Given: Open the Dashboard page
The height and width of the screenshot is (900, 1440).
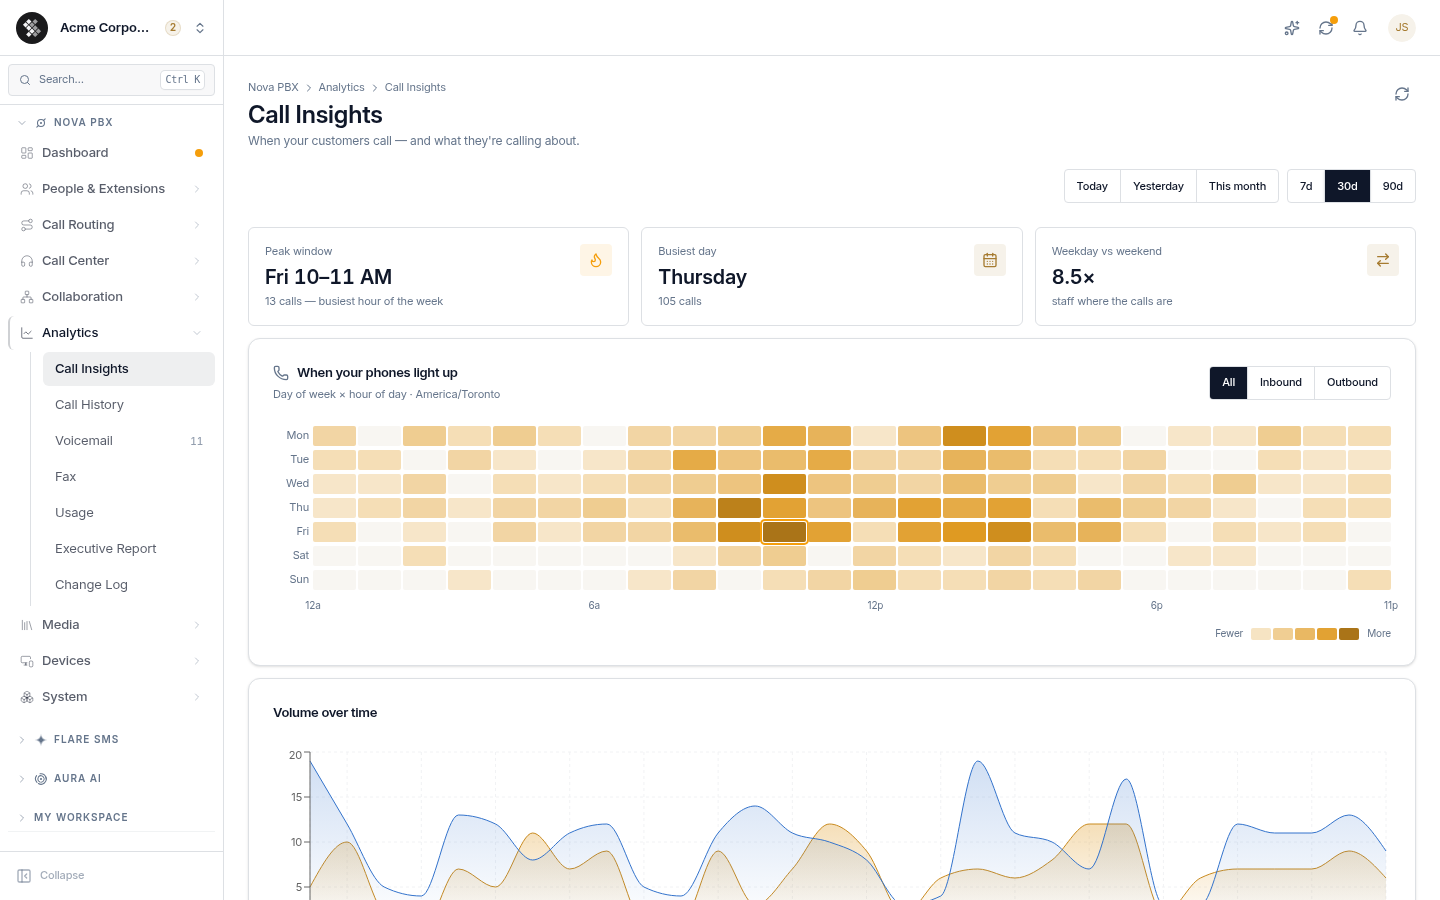Looking at the screenshot, I should click(x=111, y=153).
